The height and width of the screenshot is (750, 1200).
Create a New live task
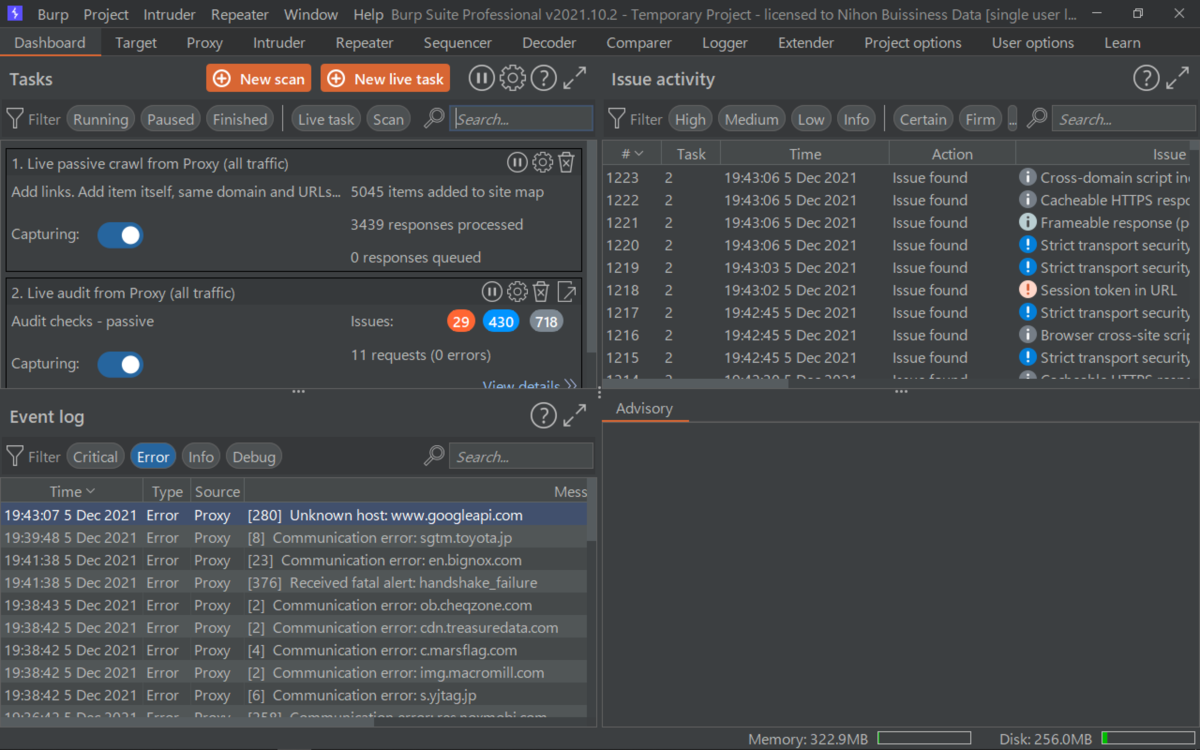385,79
